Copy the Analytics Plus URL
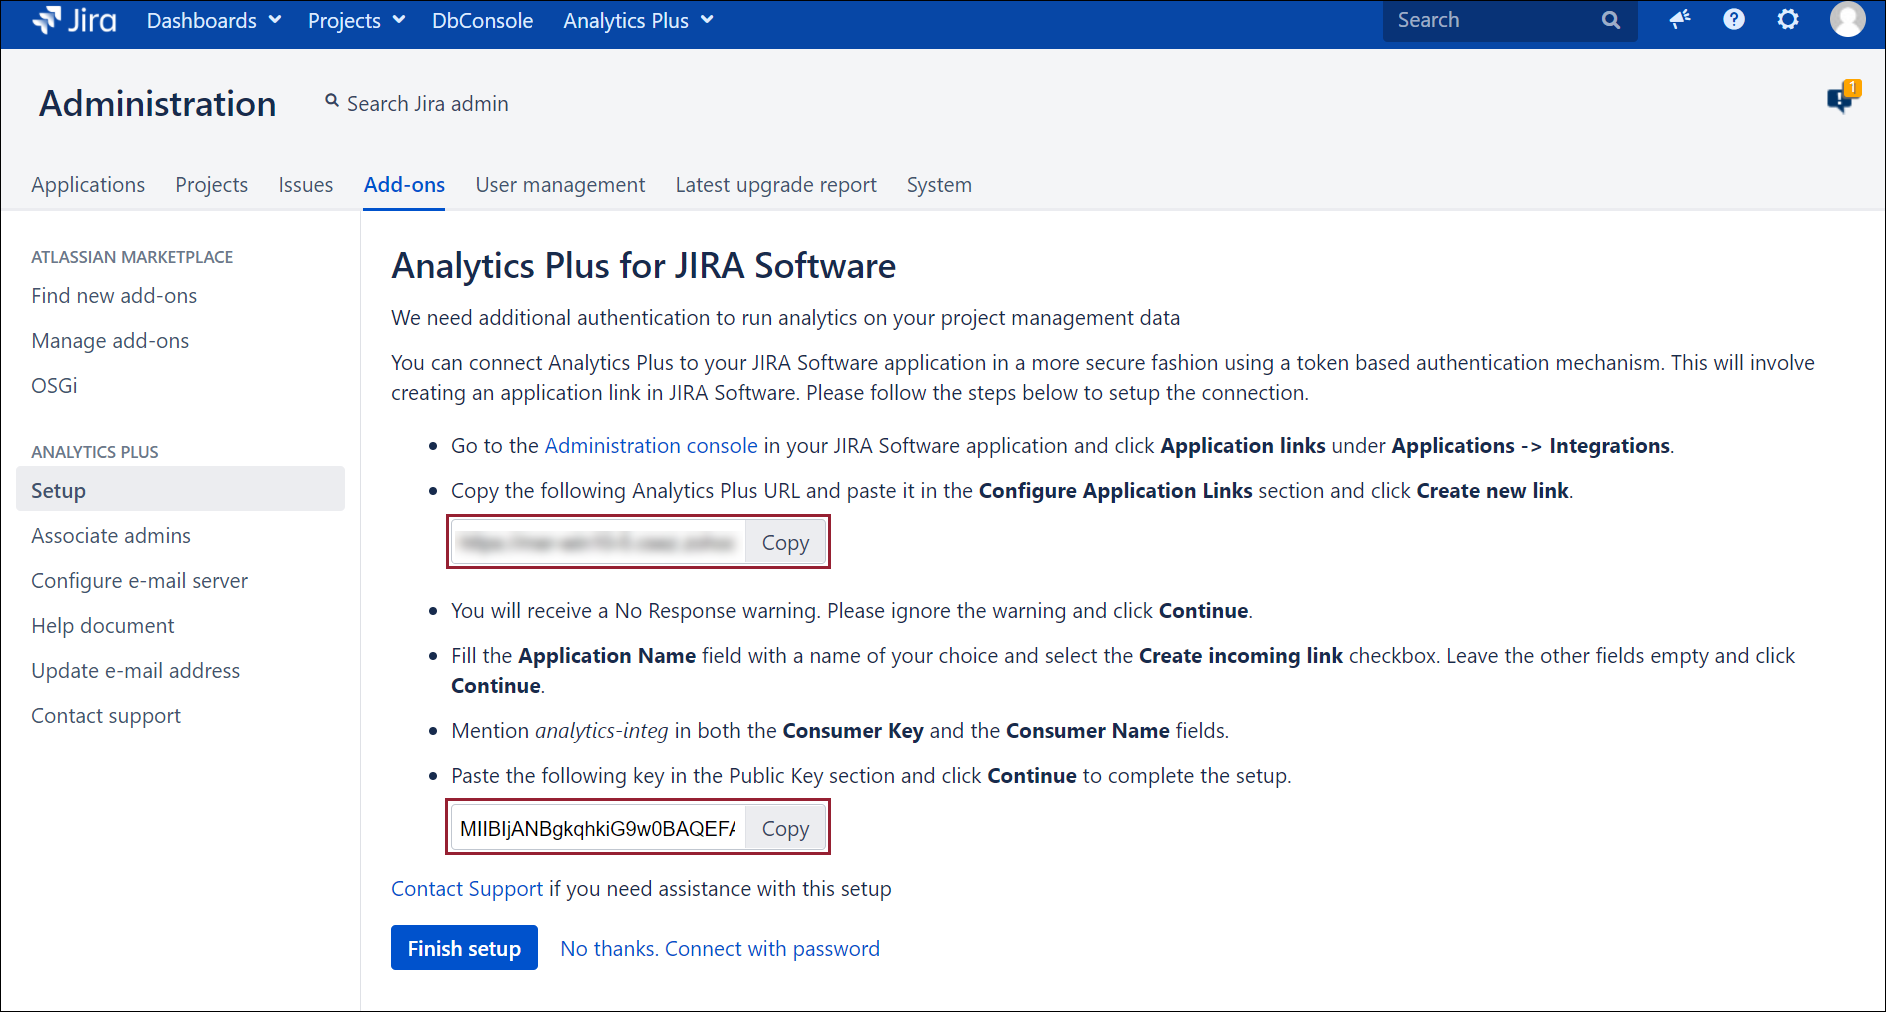The height and width of the screenshot is (1012, 1886). pyautogui.click(x=785, y=543)
